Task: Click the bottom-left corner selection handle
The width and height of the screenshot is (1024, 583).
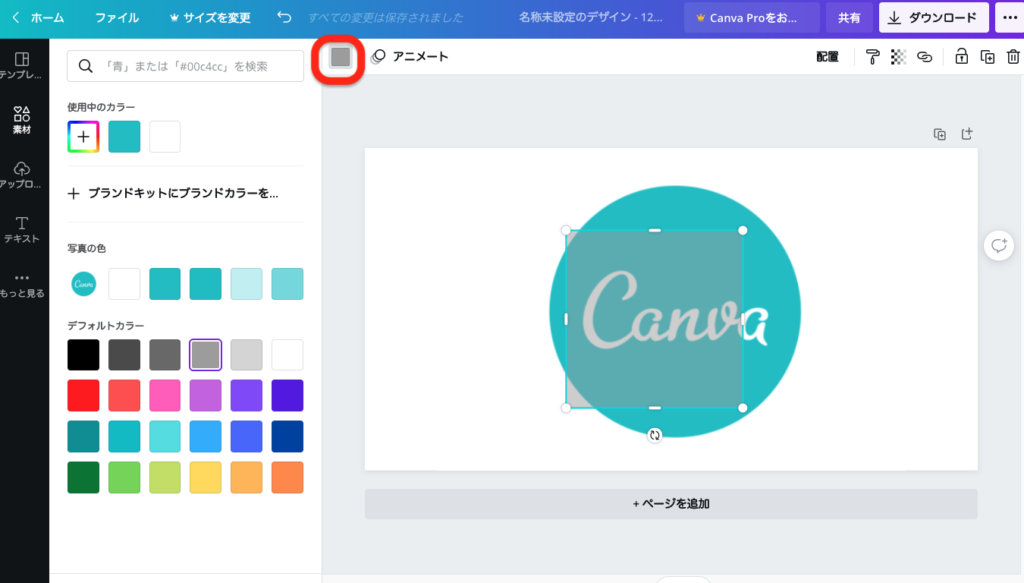Action: [566, 408]
